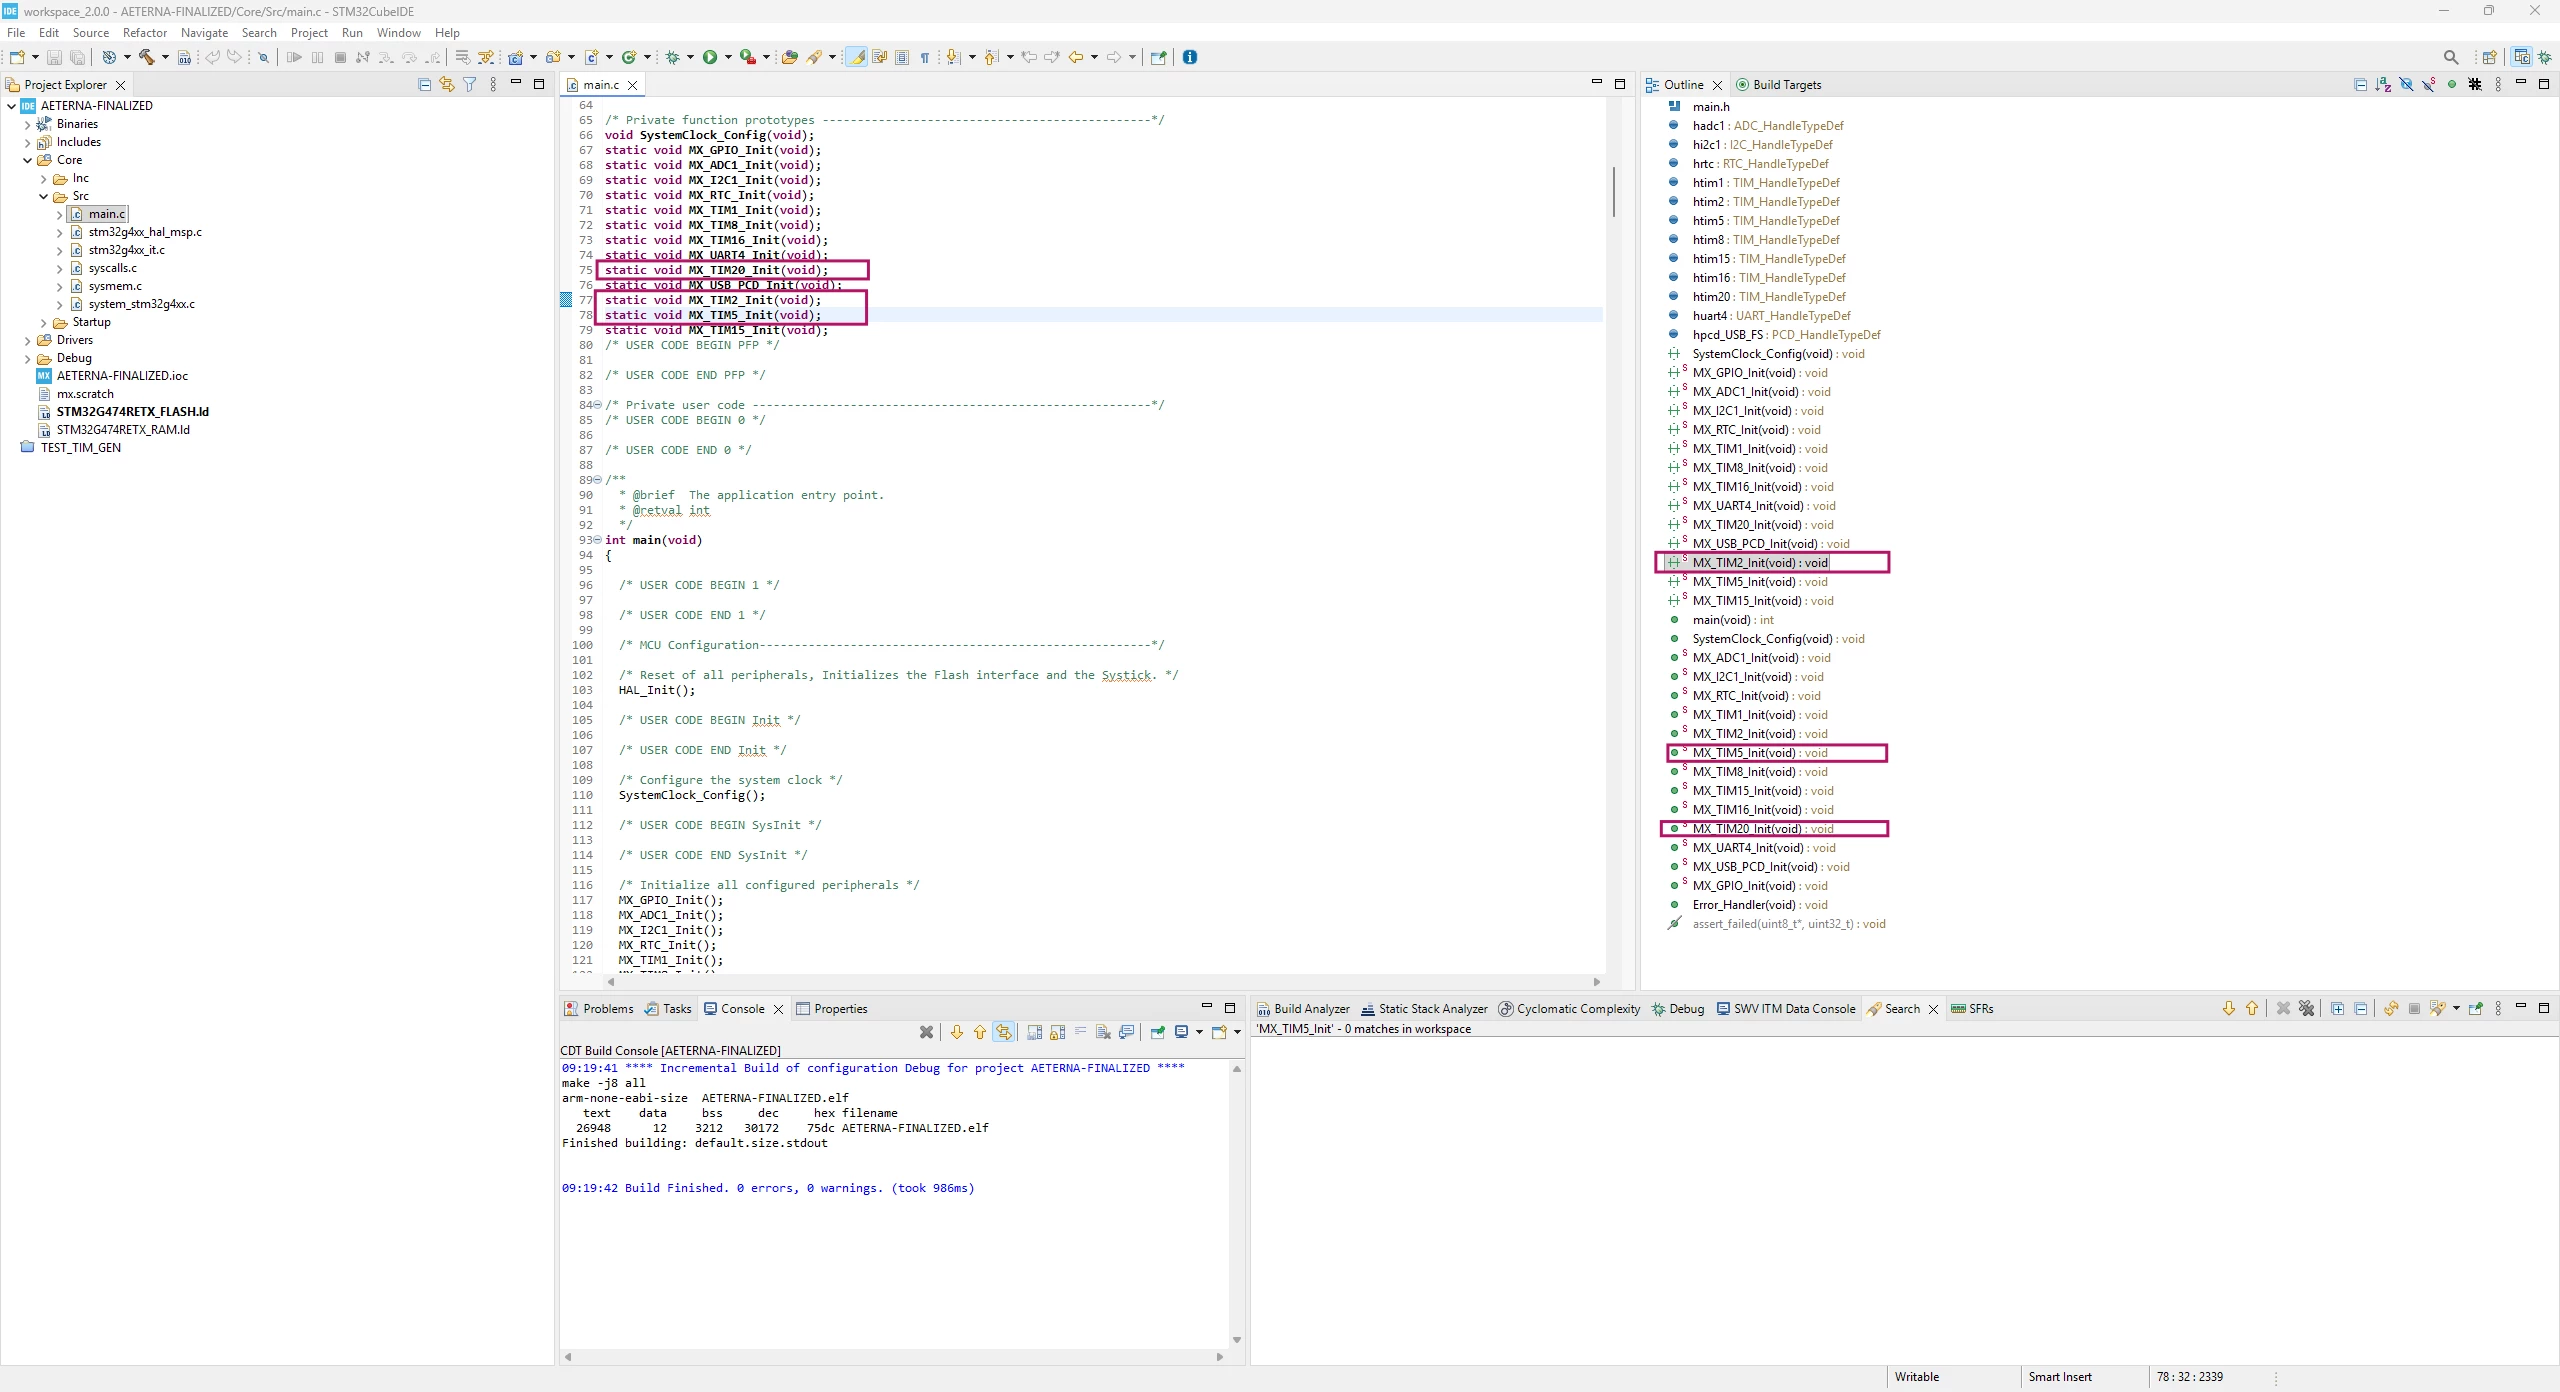
Task: Click the New file icon in toolbar
Action: (x=16, y=57)
